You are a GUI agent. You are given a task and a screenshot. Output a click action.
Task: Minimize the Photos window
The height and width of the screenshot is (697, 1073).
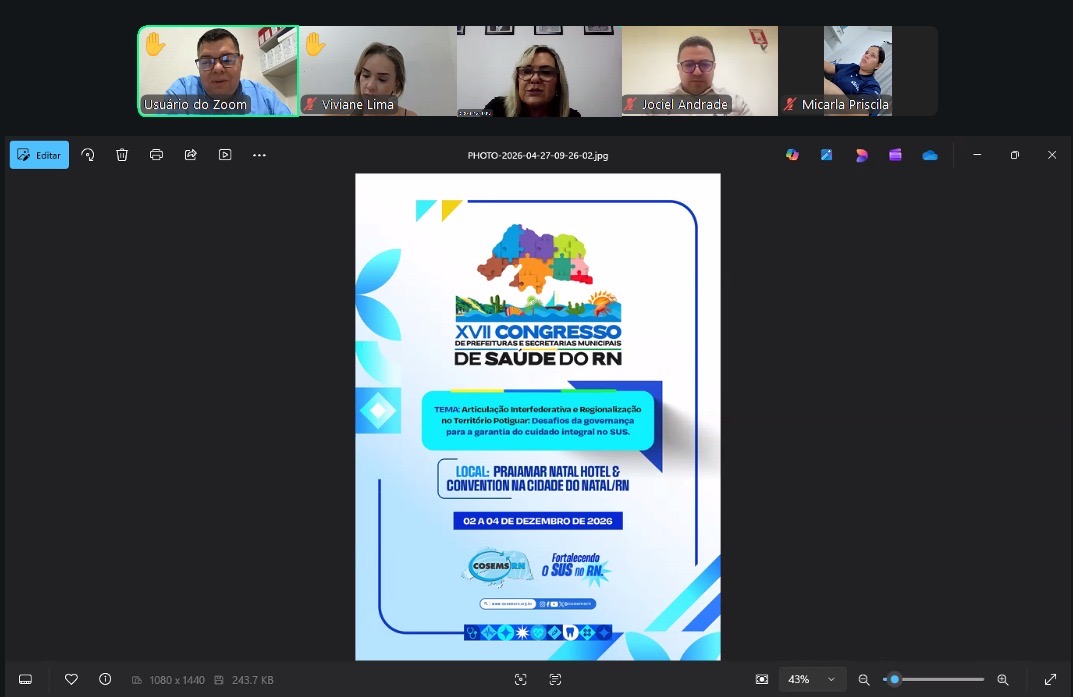(977, 155)
